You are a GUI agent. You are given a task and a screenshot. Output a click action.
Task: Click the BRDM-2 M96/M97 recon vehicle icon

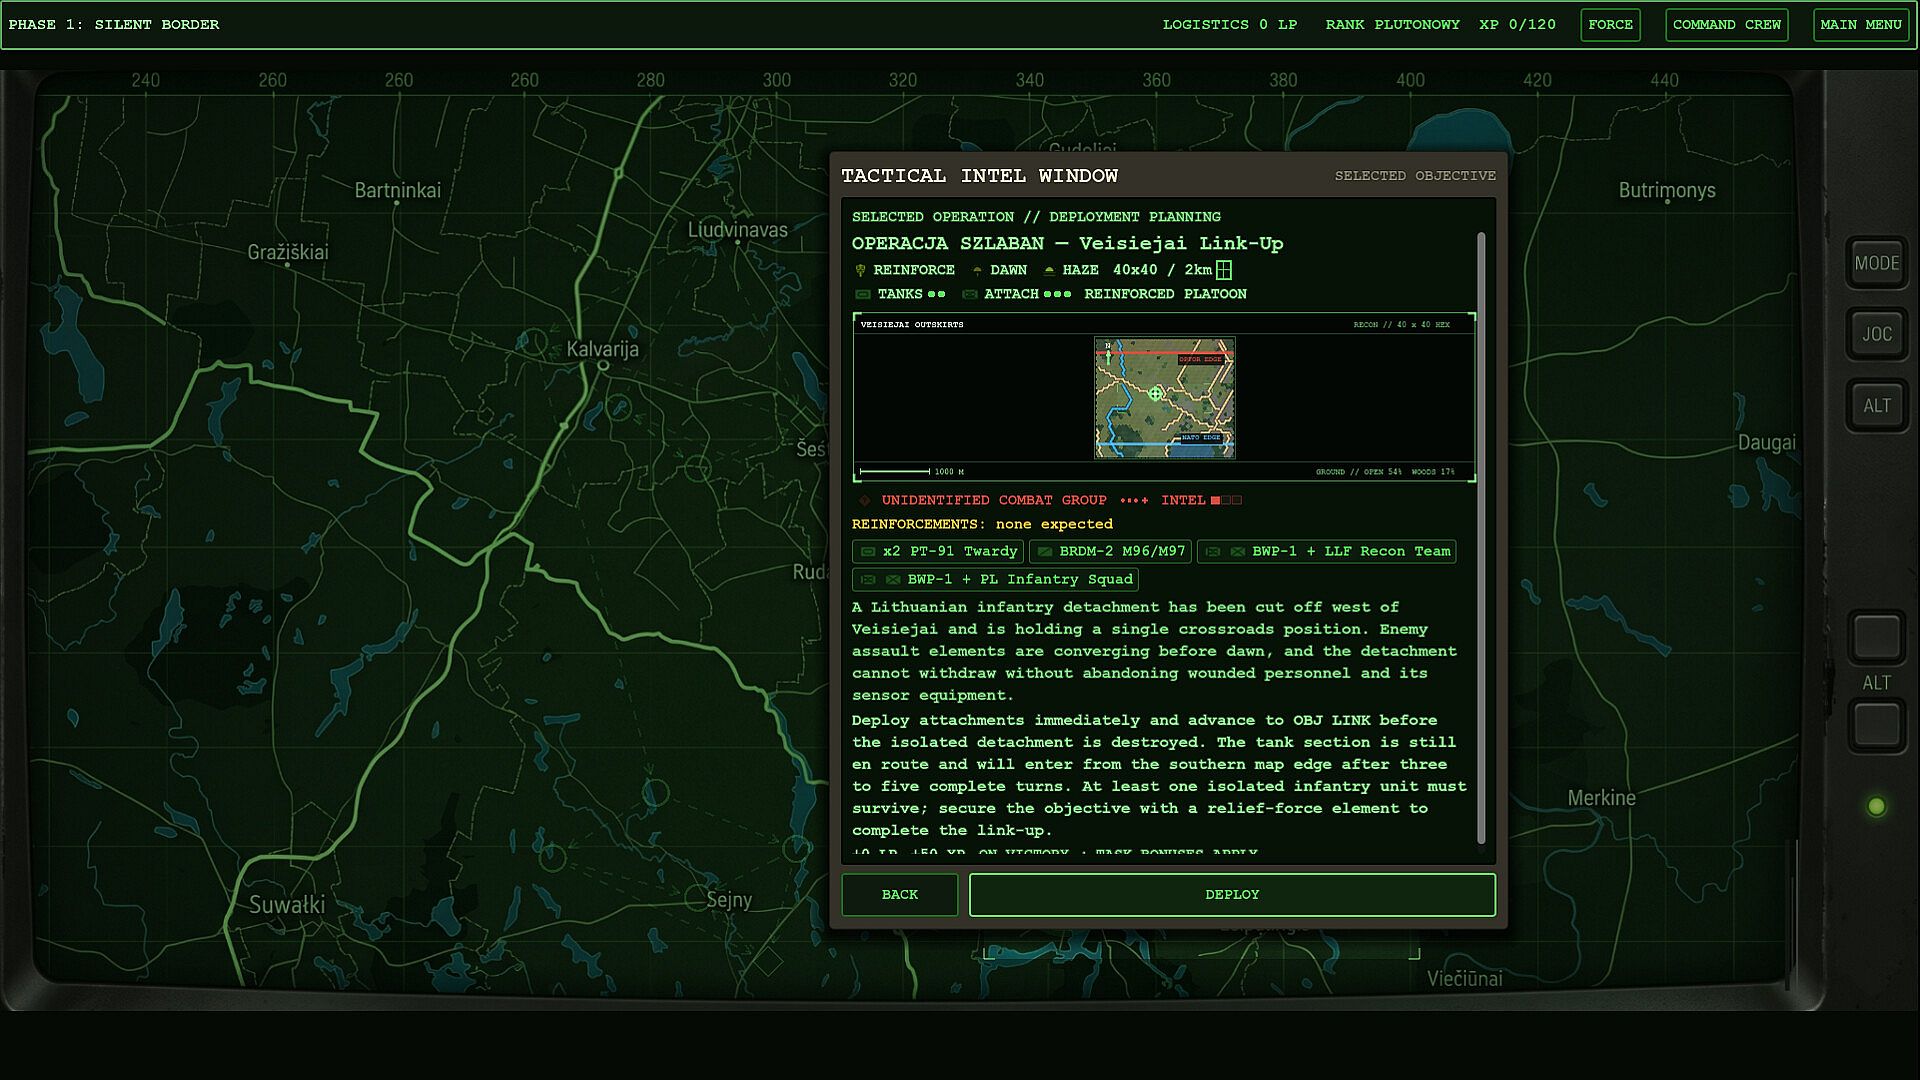[1045, 552]
